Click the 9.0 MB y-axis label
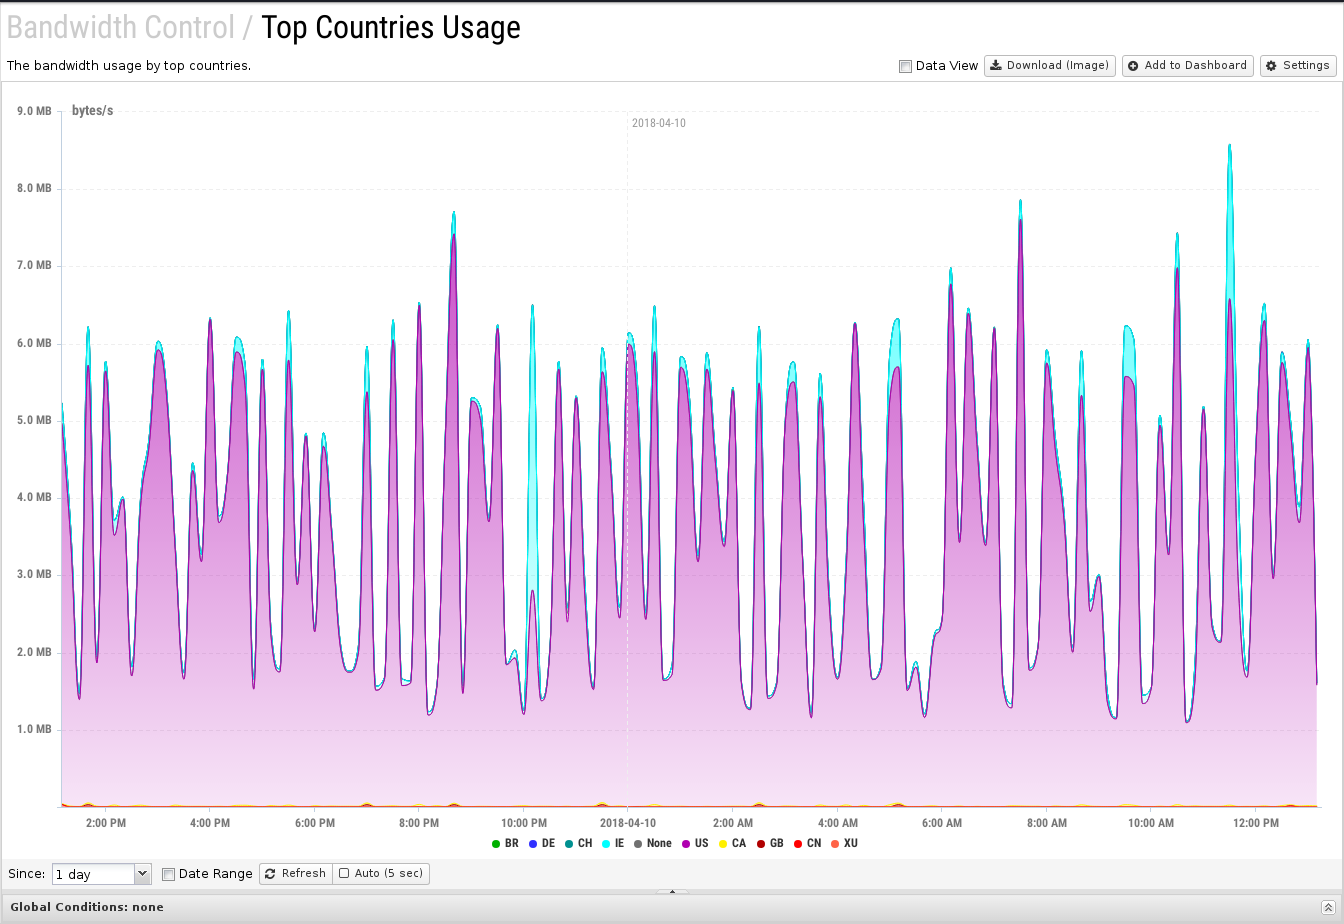The image size is (1344, 924). 34,111
